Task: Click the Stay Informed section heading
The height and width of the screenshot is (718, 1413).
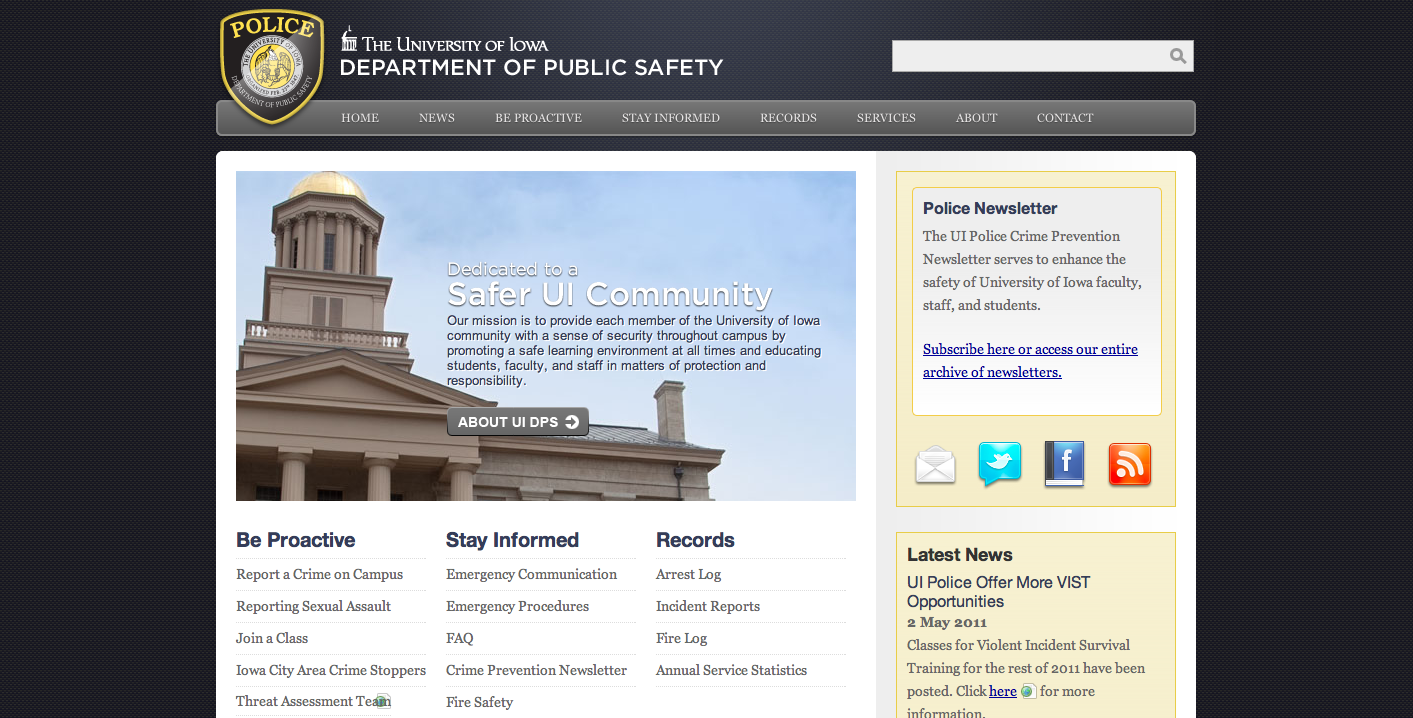Action: pos(513,540)
